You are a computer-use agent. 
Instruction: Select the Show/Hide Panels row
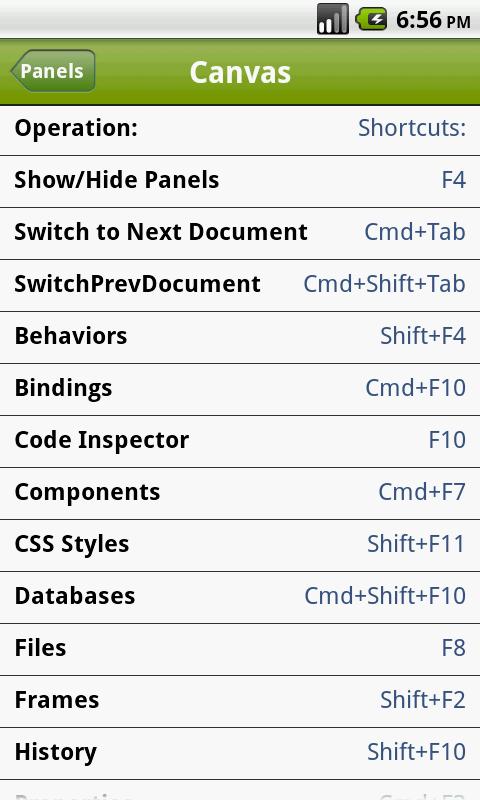240,181
